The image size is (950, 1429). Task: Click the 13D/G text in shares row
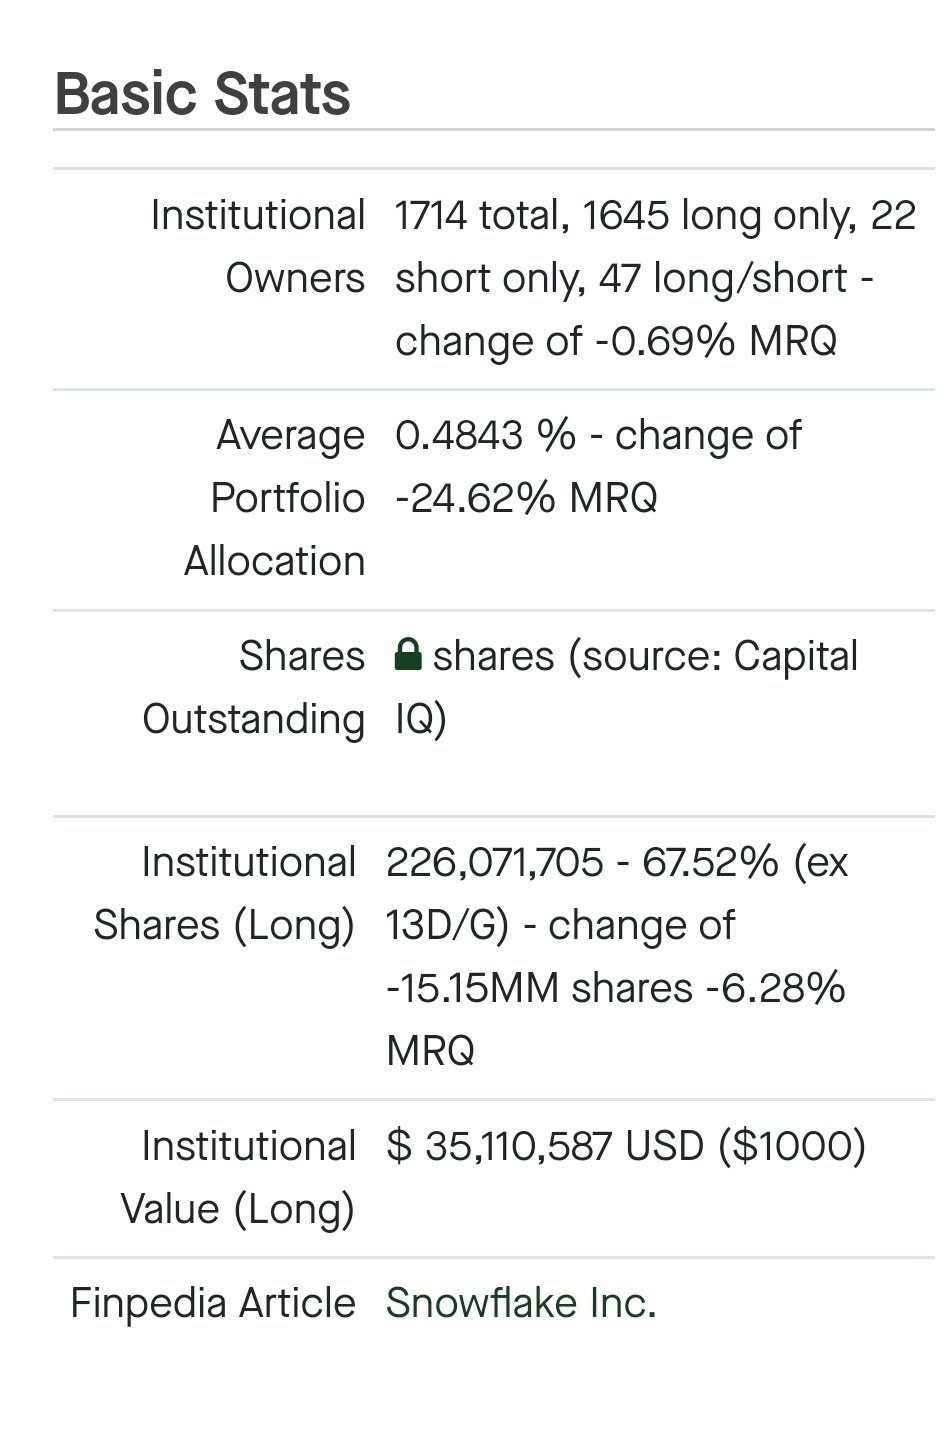click(x=447, y=925)
